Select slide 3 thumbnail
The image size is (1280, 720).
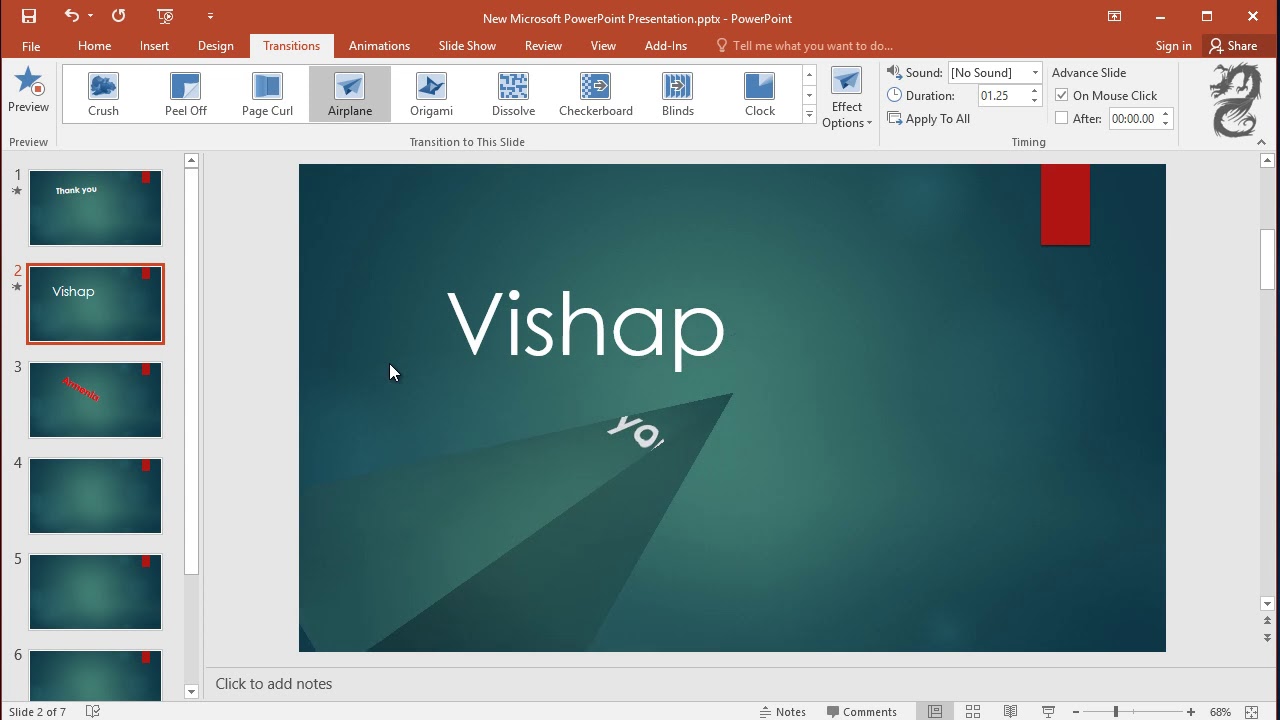point(95,400)
